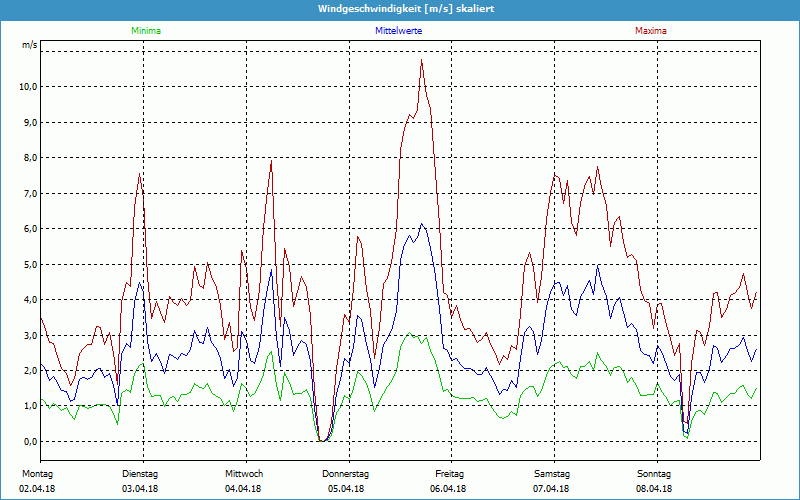800x500 pixels.
Task: Click the date 05.04.18
Action: point(346,489)
